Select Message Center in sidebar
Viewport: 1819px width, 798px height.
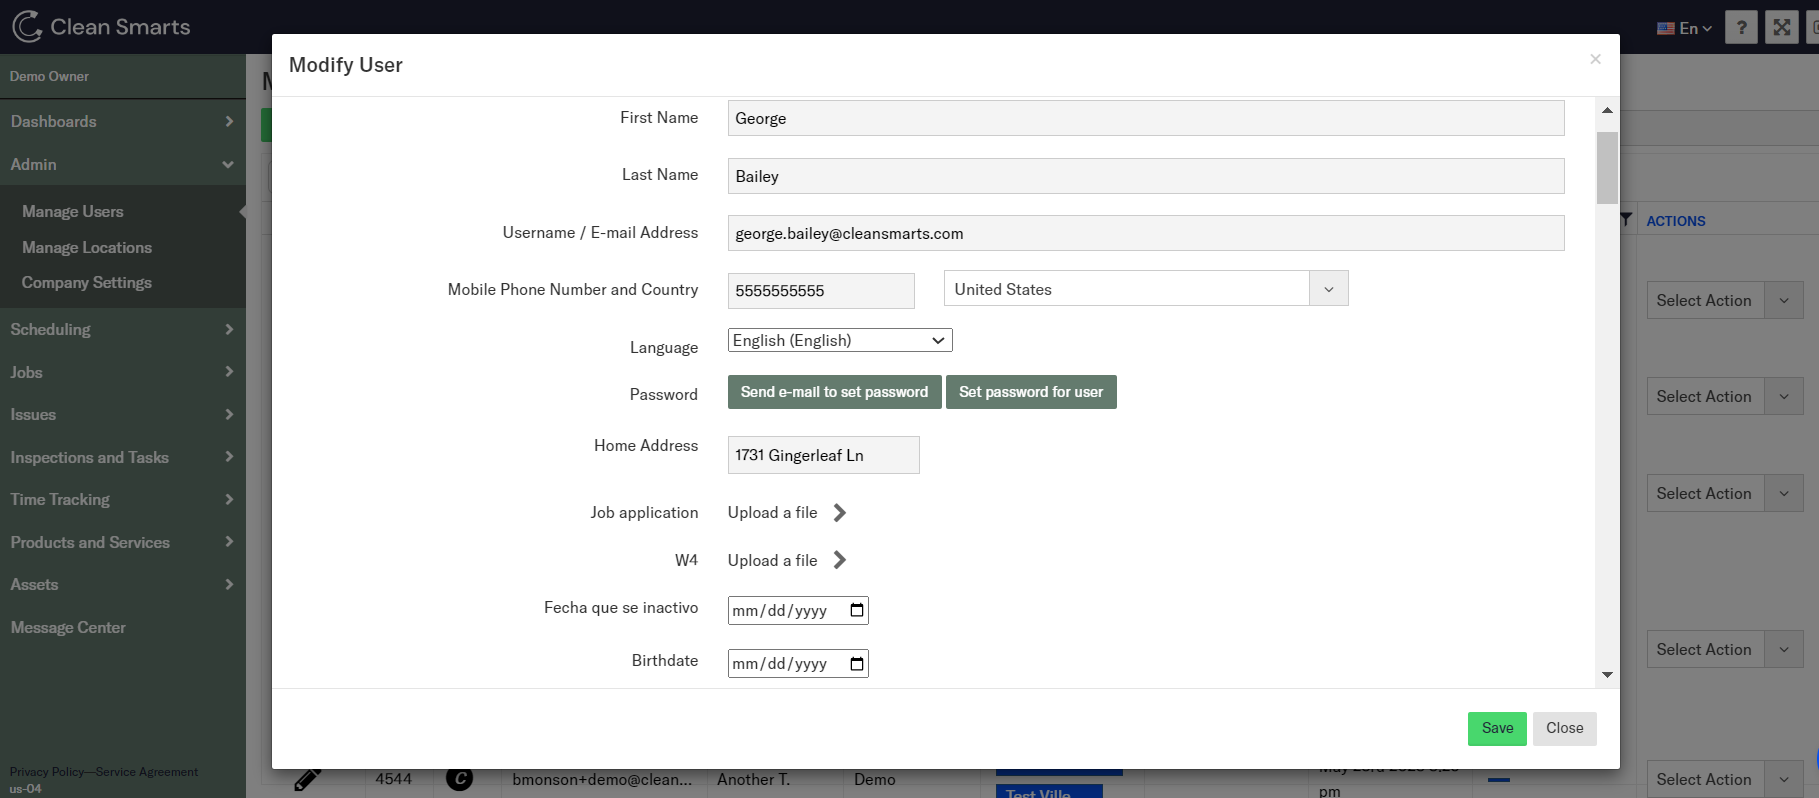(68, 628)
